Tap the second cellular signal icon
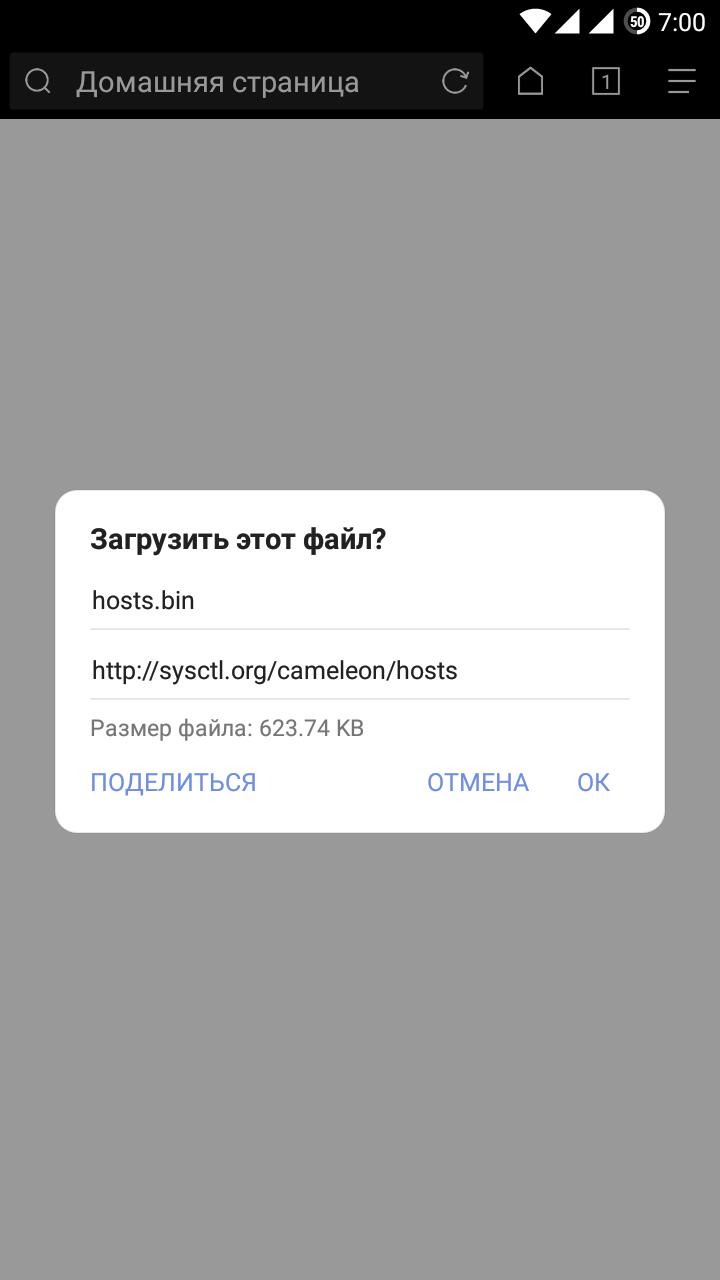This screenshot has width=720, height=1280. (601, 21)
